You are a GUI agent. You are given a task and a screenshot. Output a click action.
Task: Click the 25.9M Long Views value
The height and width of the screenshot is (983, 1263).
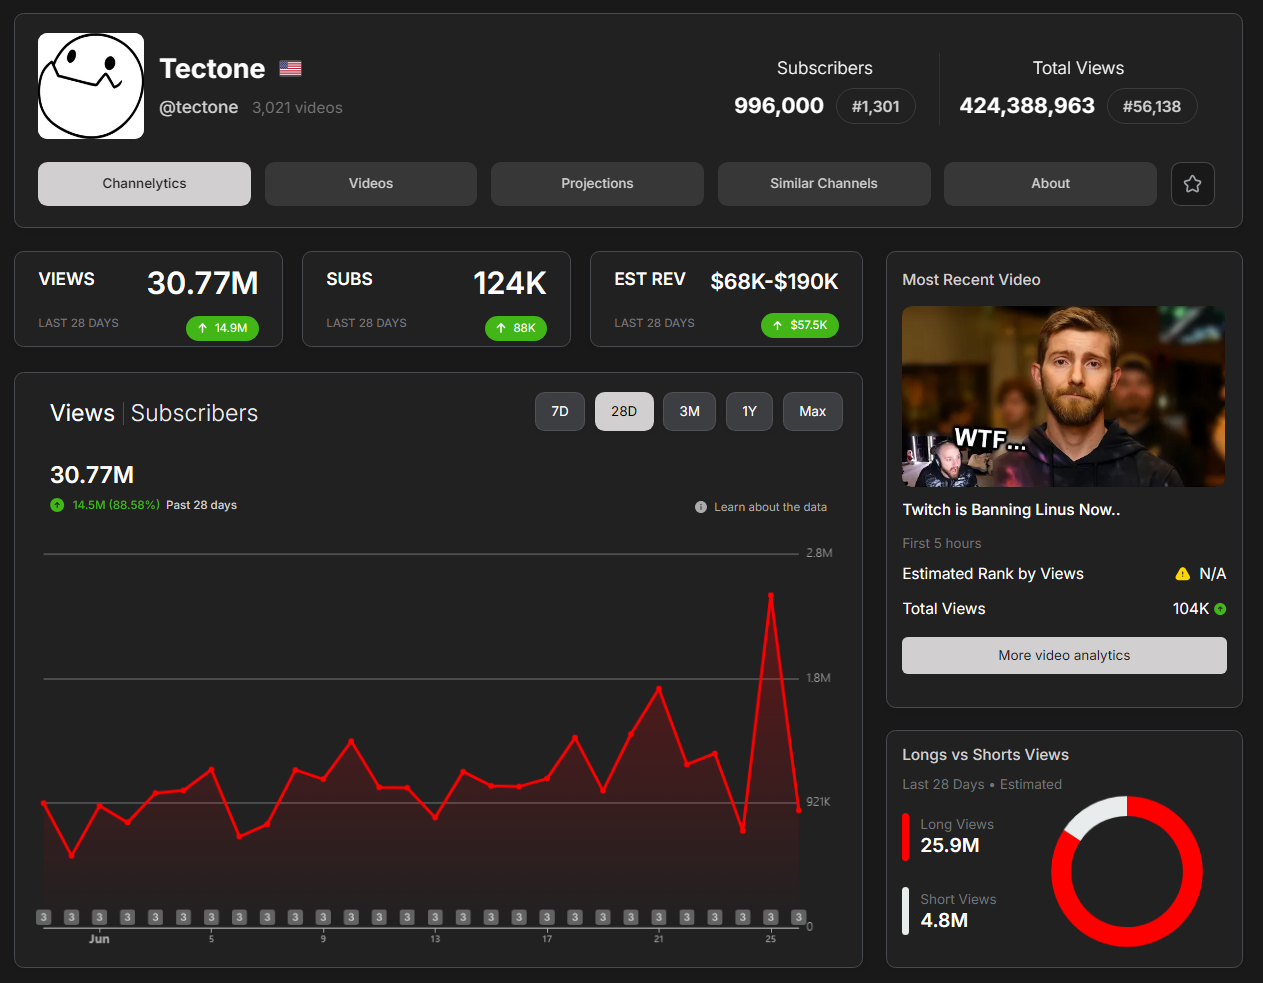[x=950, y=846]
